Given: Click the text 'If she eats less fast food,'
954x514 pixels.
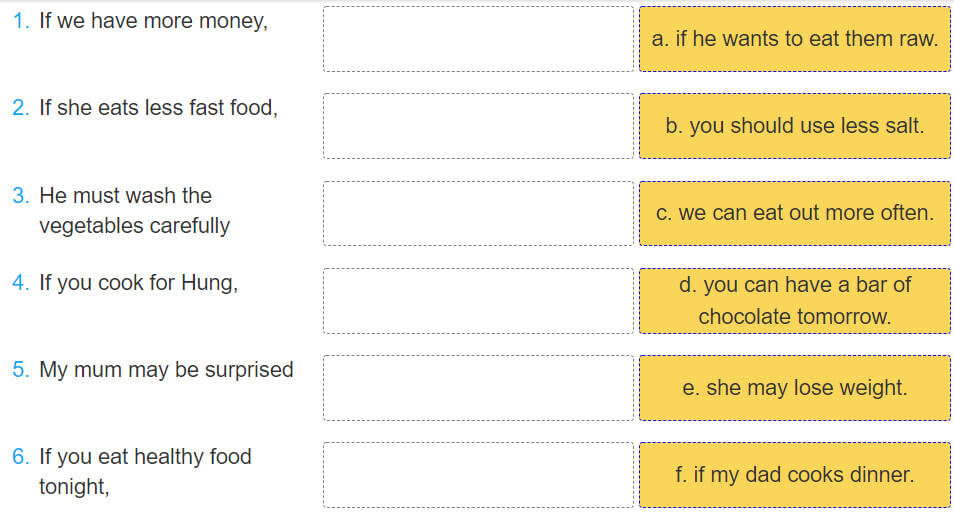Looking at the screenshot, I should click(158, 108).
